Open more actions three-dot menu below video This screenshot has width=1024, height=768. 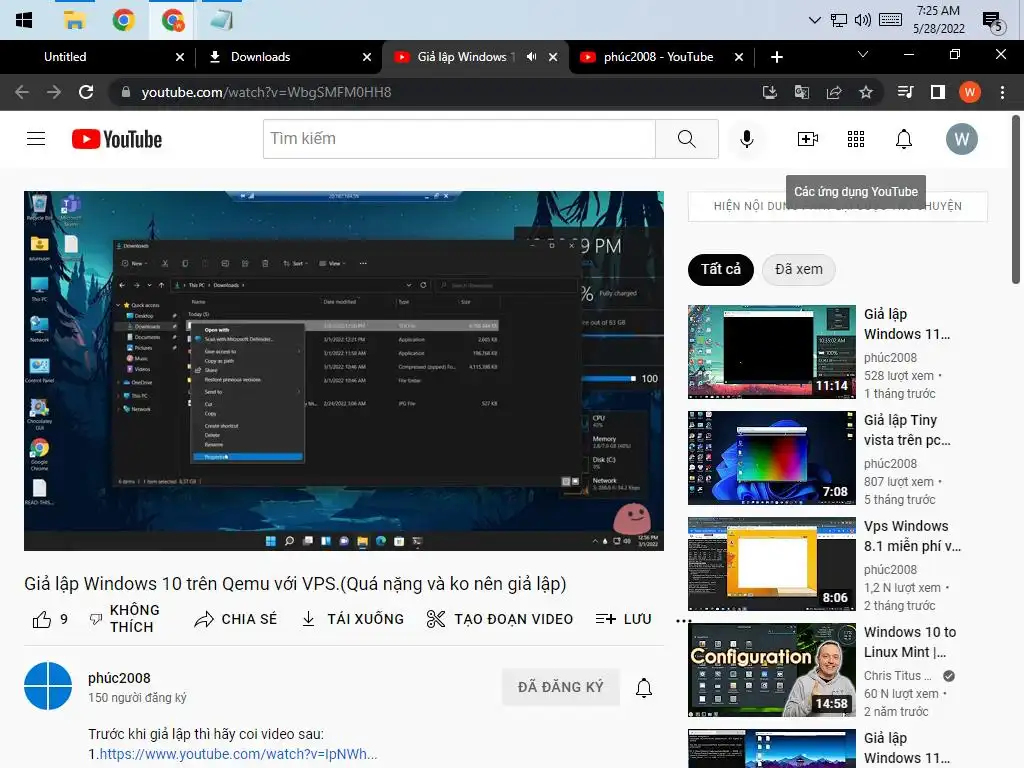pos(683,620)
